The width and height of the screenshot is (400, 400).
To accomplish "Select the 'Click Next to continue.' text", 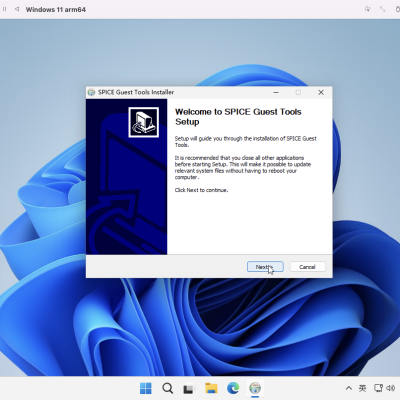I will click(x=201, y=190).
